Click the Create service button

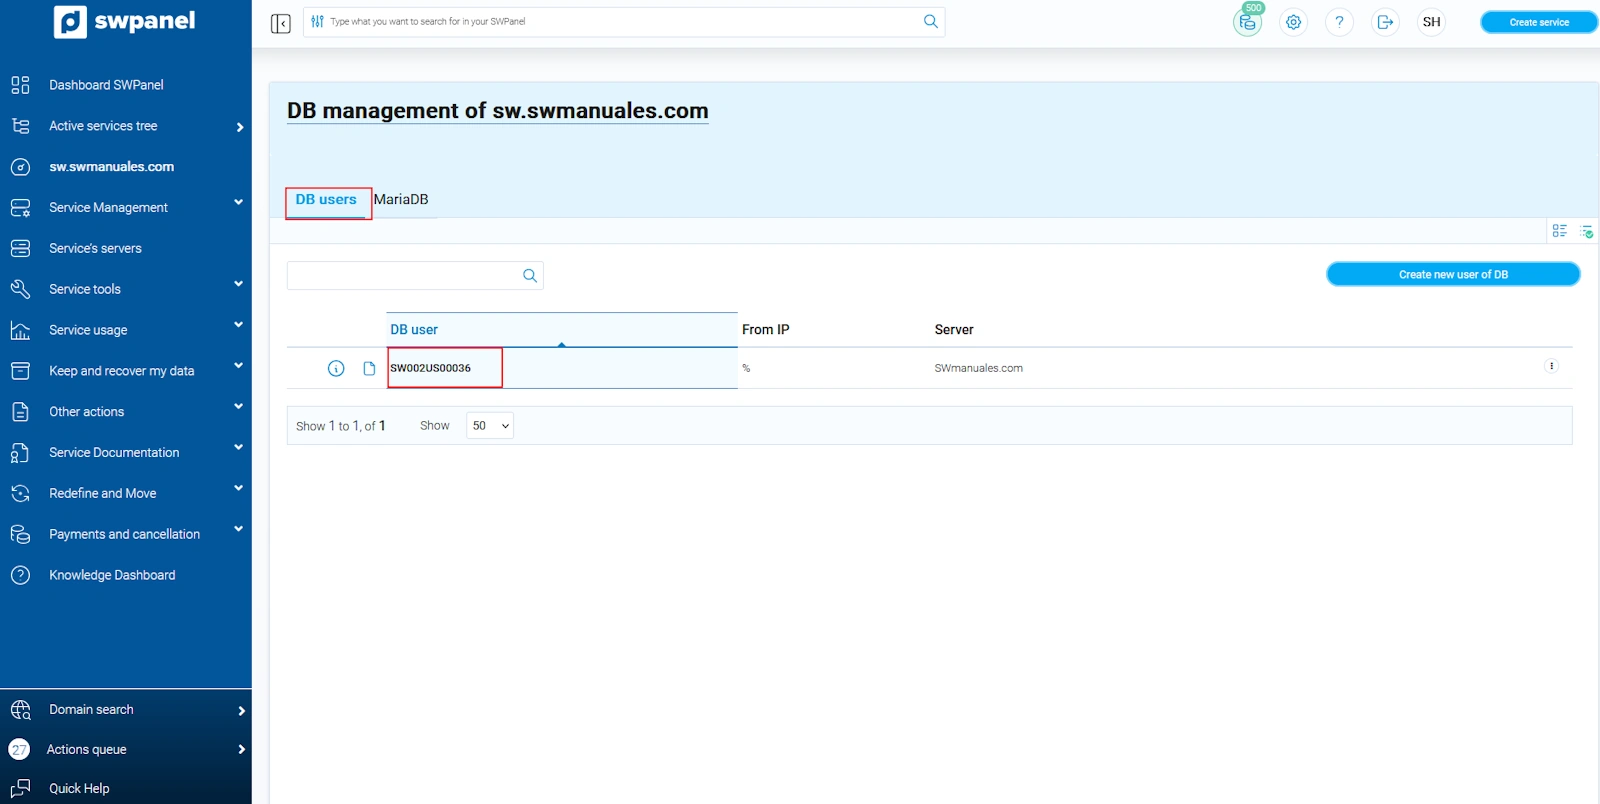pos(1538,22)
